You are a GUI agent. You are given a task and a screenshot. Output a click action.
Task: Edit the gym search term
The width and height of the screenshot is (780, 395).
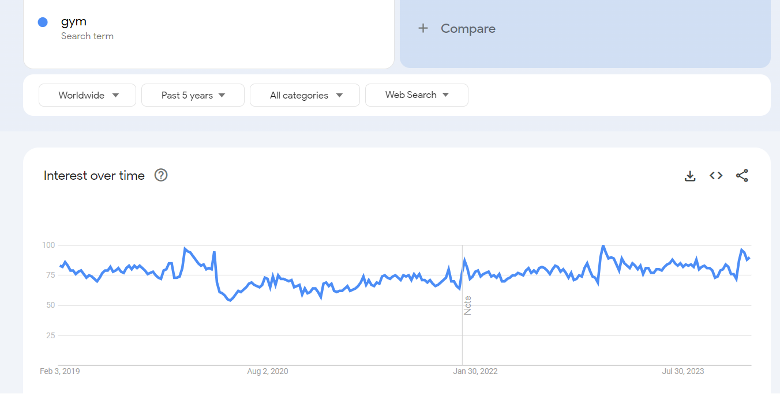coord(74,21)
